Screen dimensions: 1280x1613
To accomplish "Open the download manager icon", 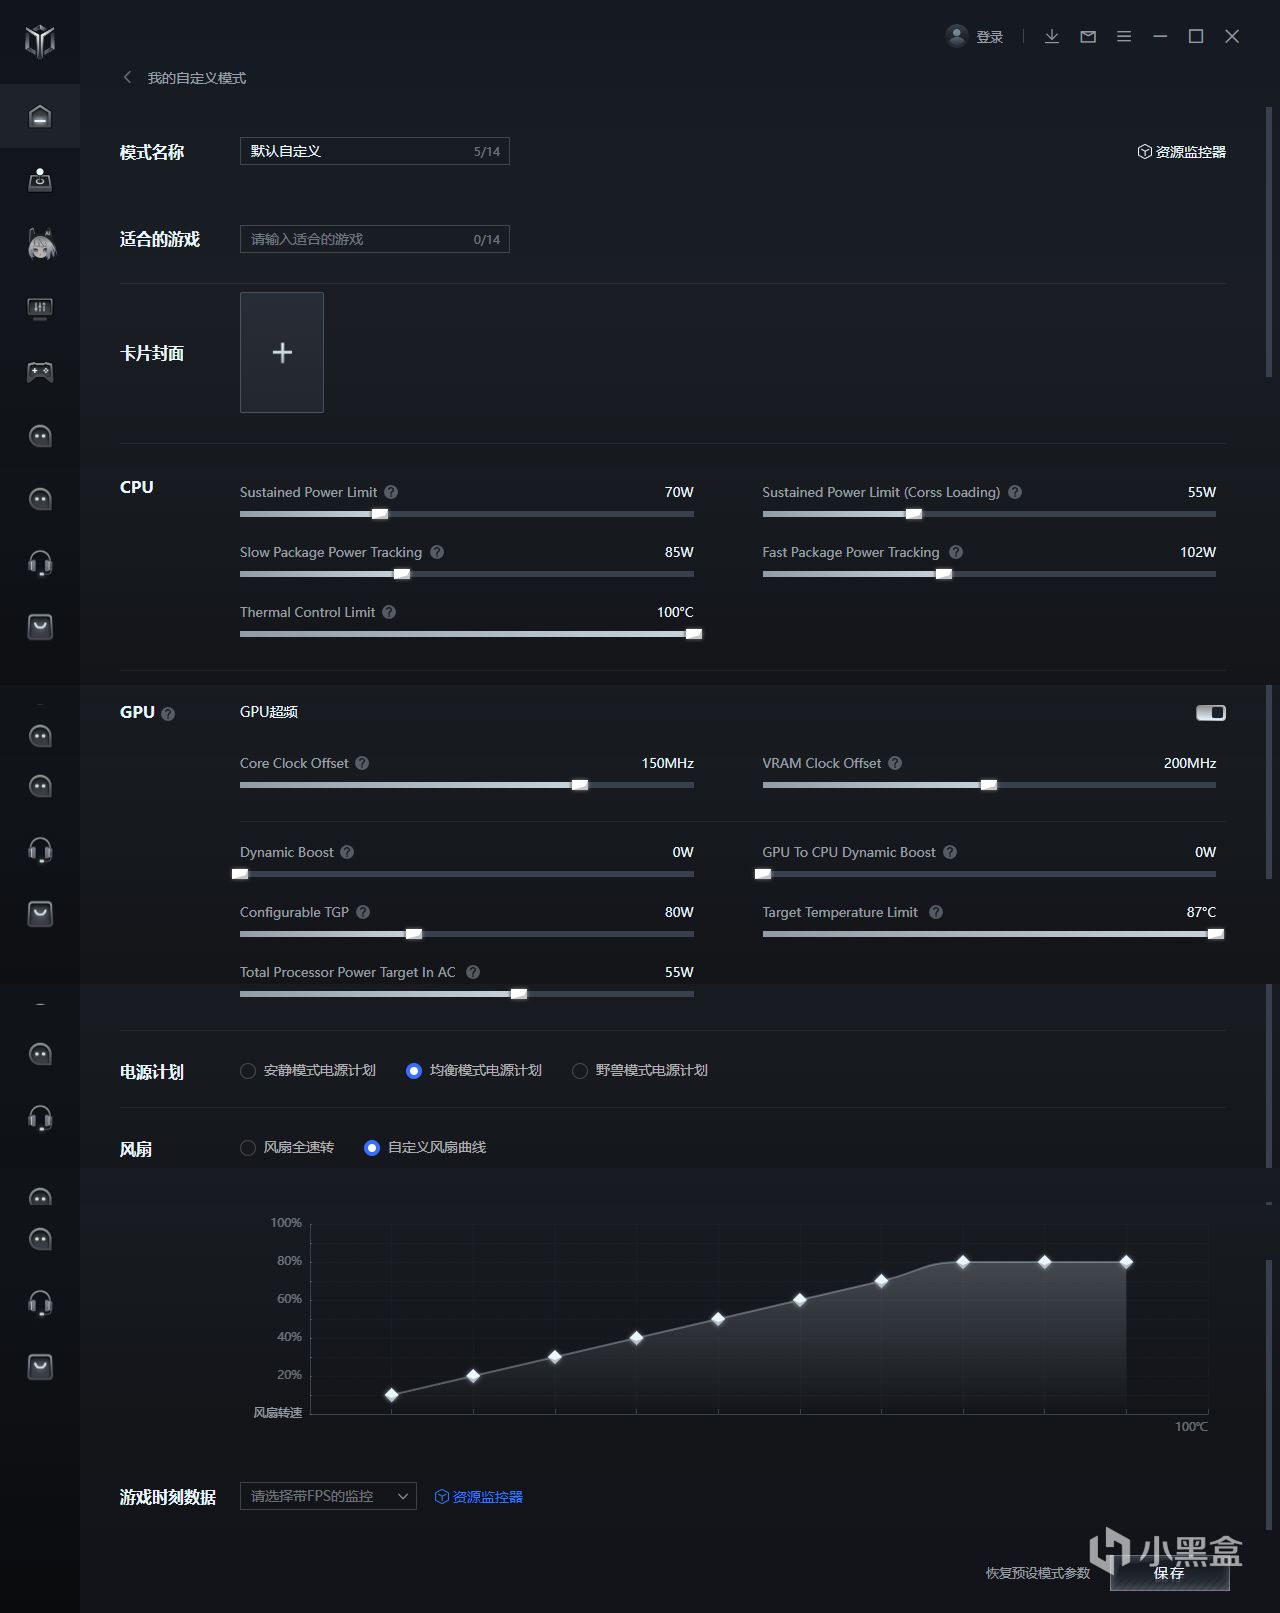I will coord(1052,37).
